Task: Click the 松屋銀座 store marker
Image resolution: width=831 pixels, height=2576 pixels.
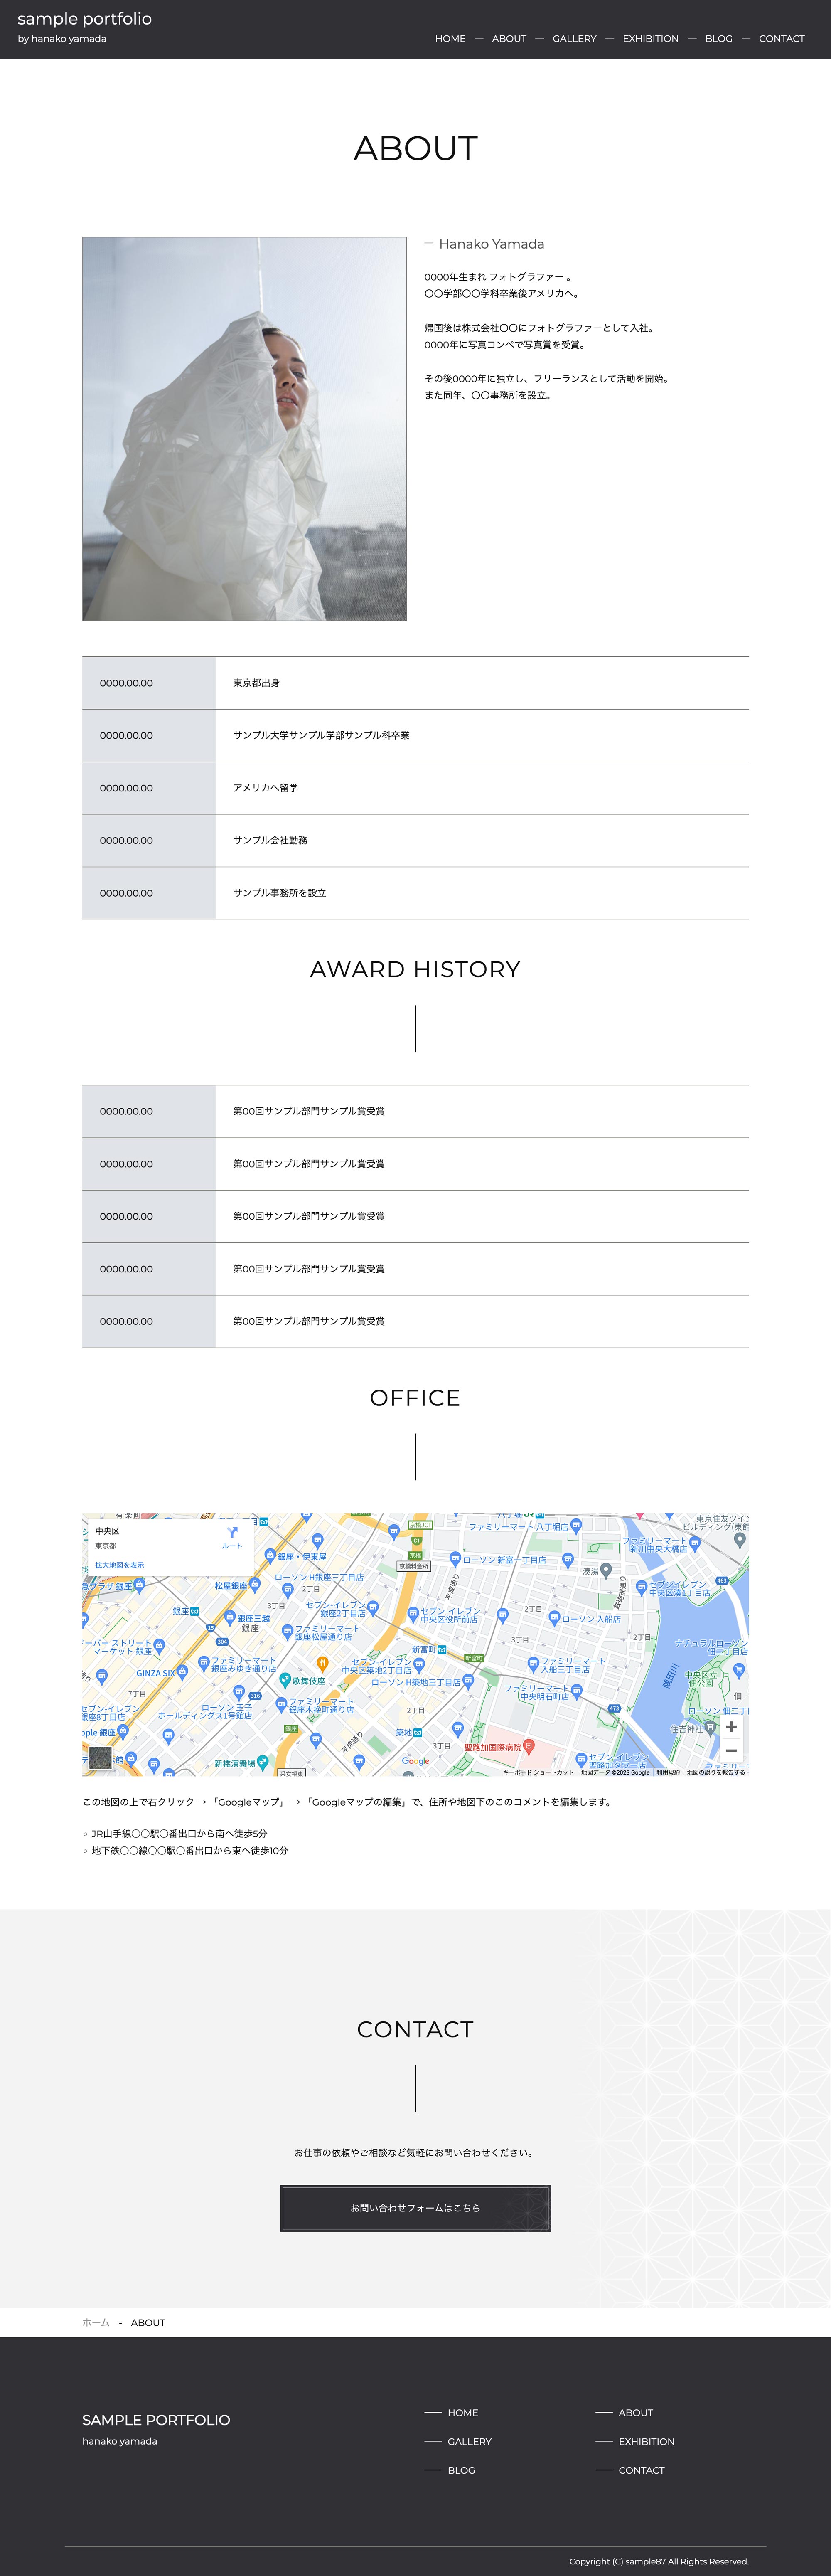Action: [255, 1585]
